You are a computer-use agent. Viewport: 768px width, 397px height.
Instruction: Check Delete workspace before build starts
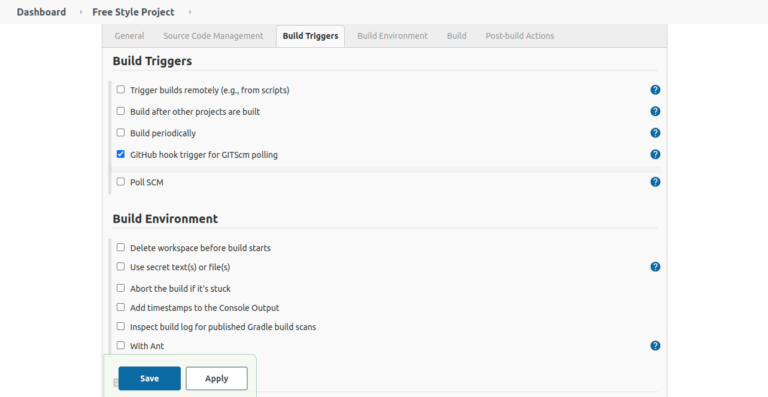click(120, 247)
